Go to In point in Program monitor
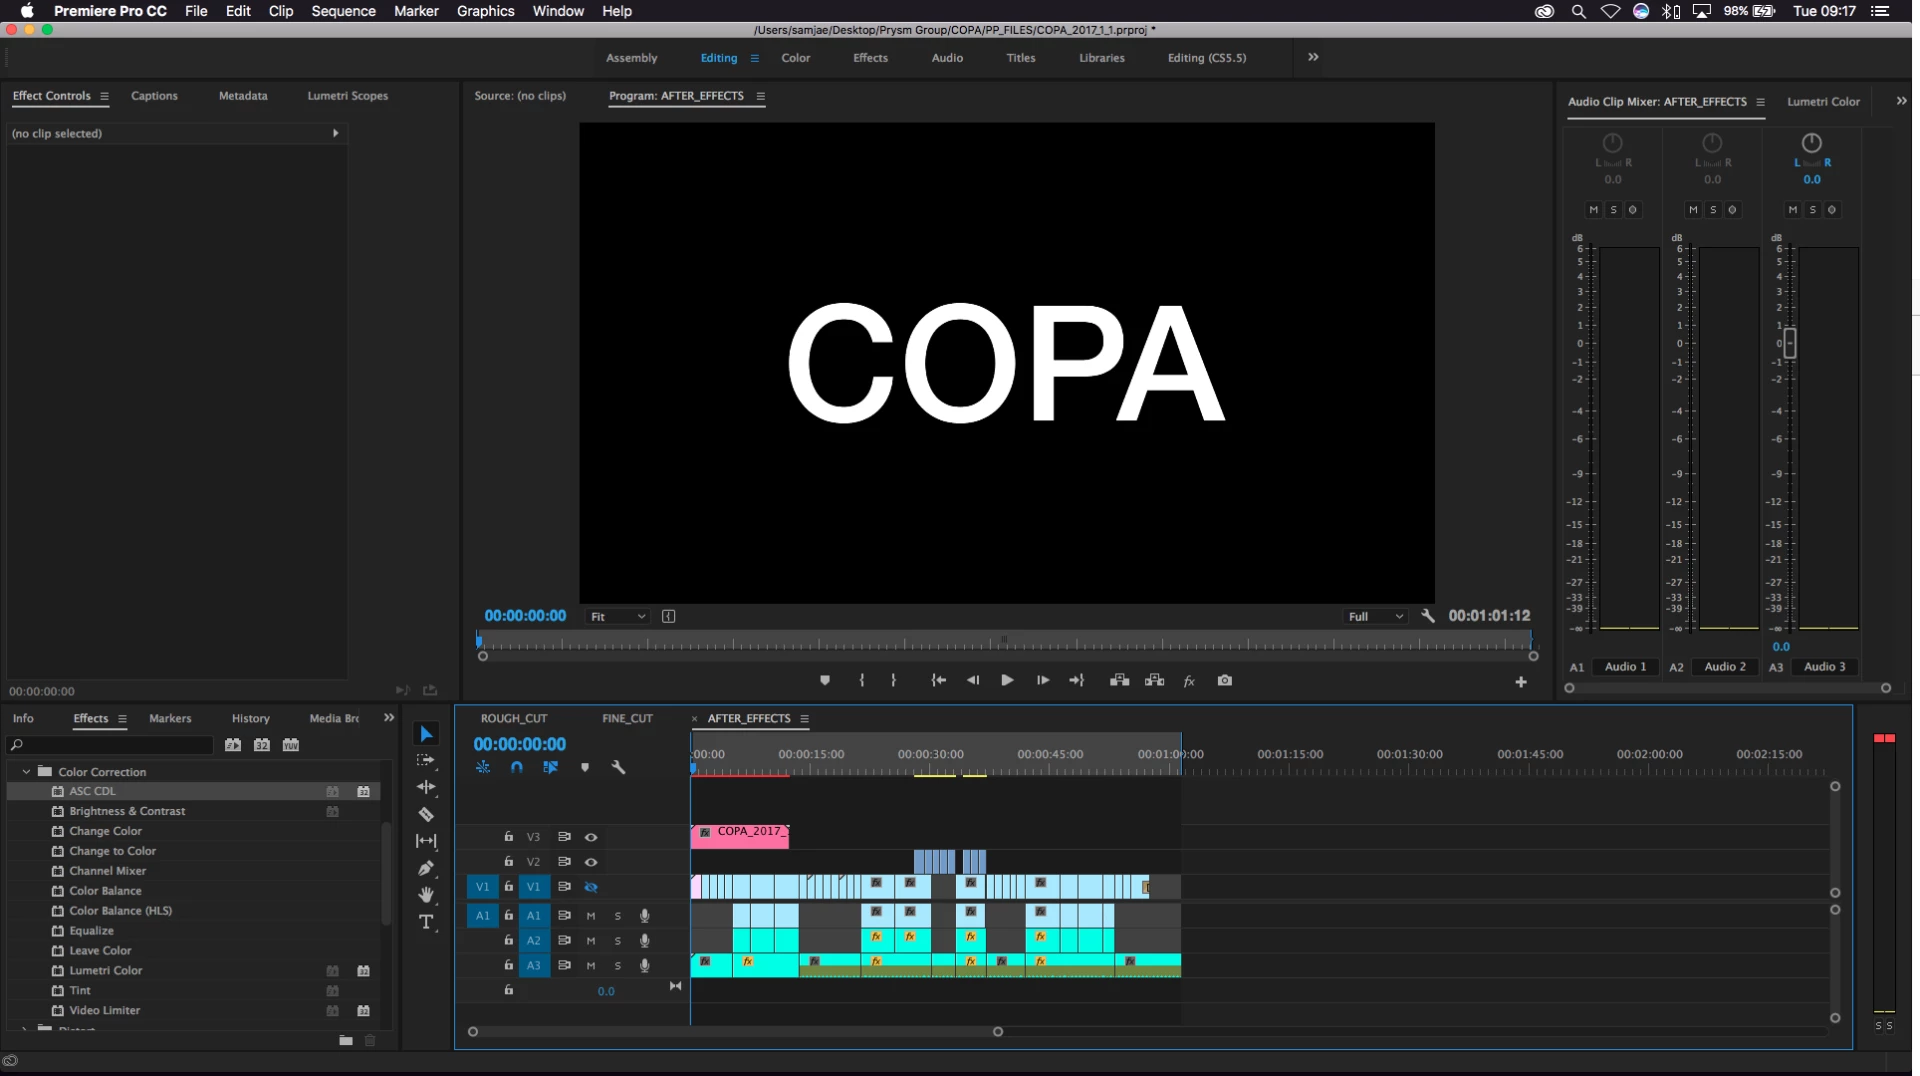 click(938, 680)
